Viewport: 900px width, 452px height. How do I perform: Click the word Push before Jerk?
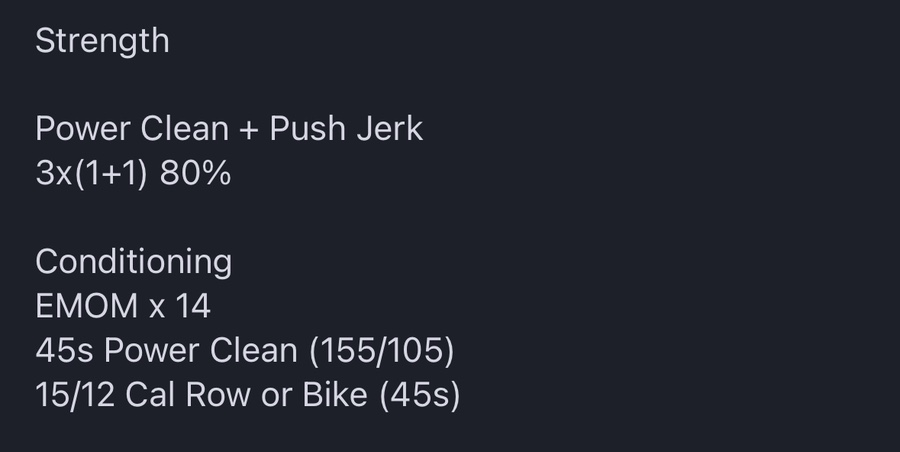point(307,128)
